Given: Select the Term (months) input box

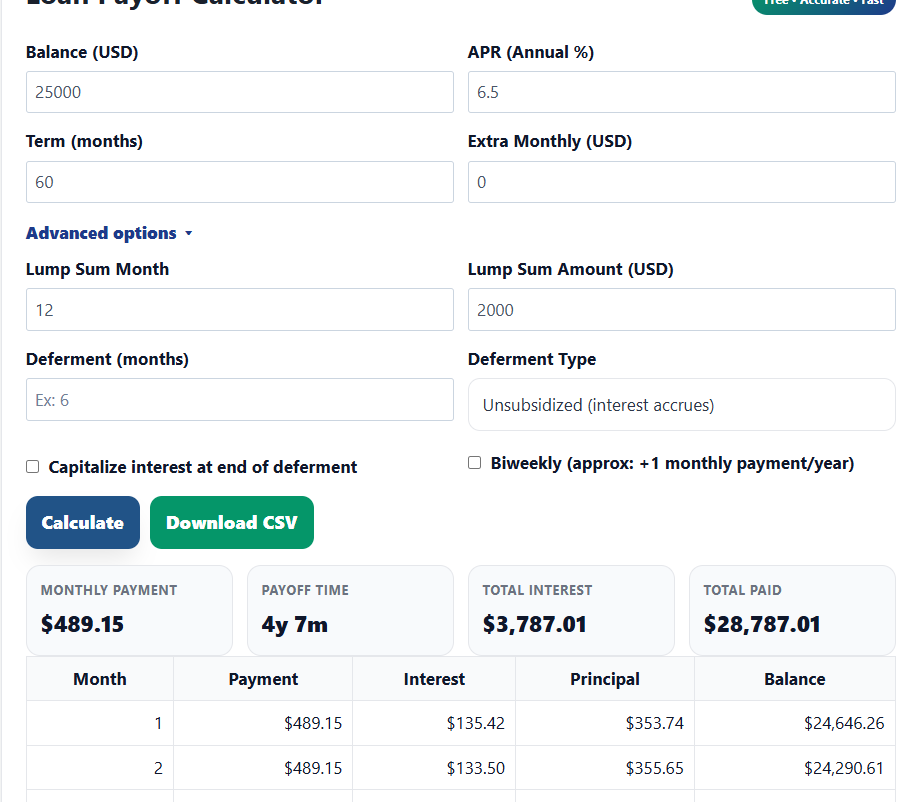Looking at the screenshot, I should click(239, 182).
